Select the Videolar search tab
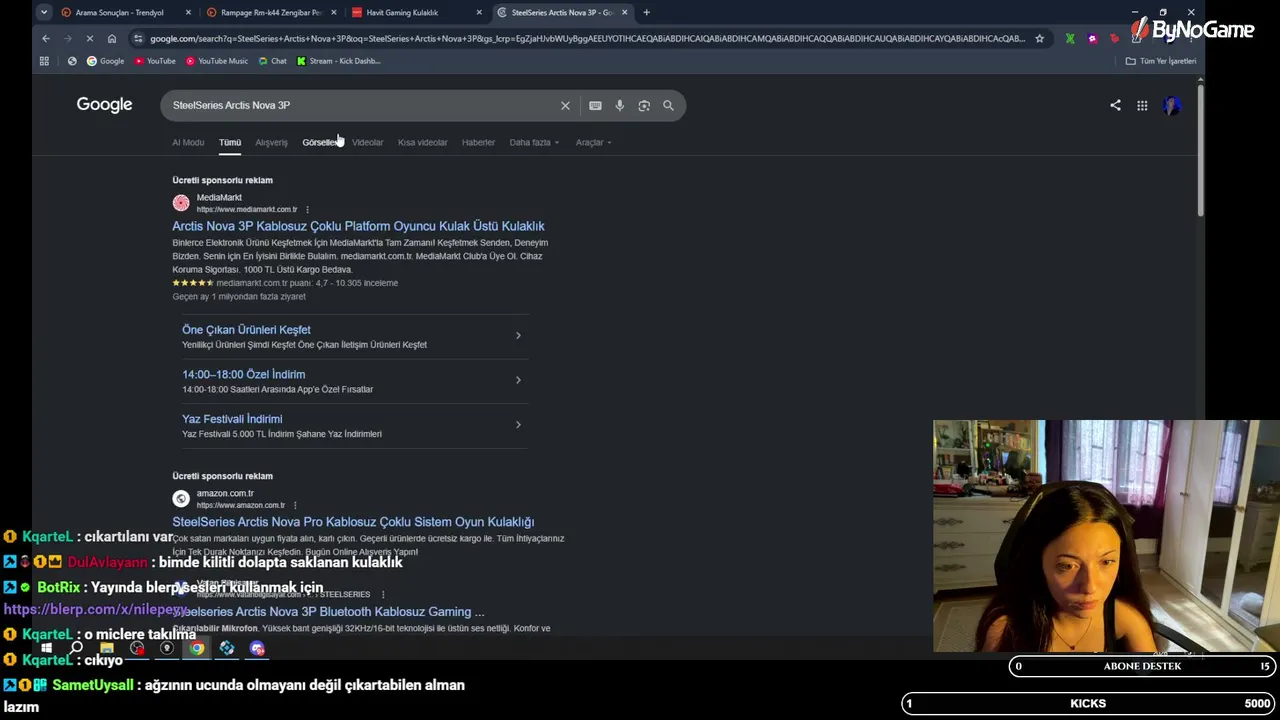Screen dimensions: 1280x720 tap(367, 142)
